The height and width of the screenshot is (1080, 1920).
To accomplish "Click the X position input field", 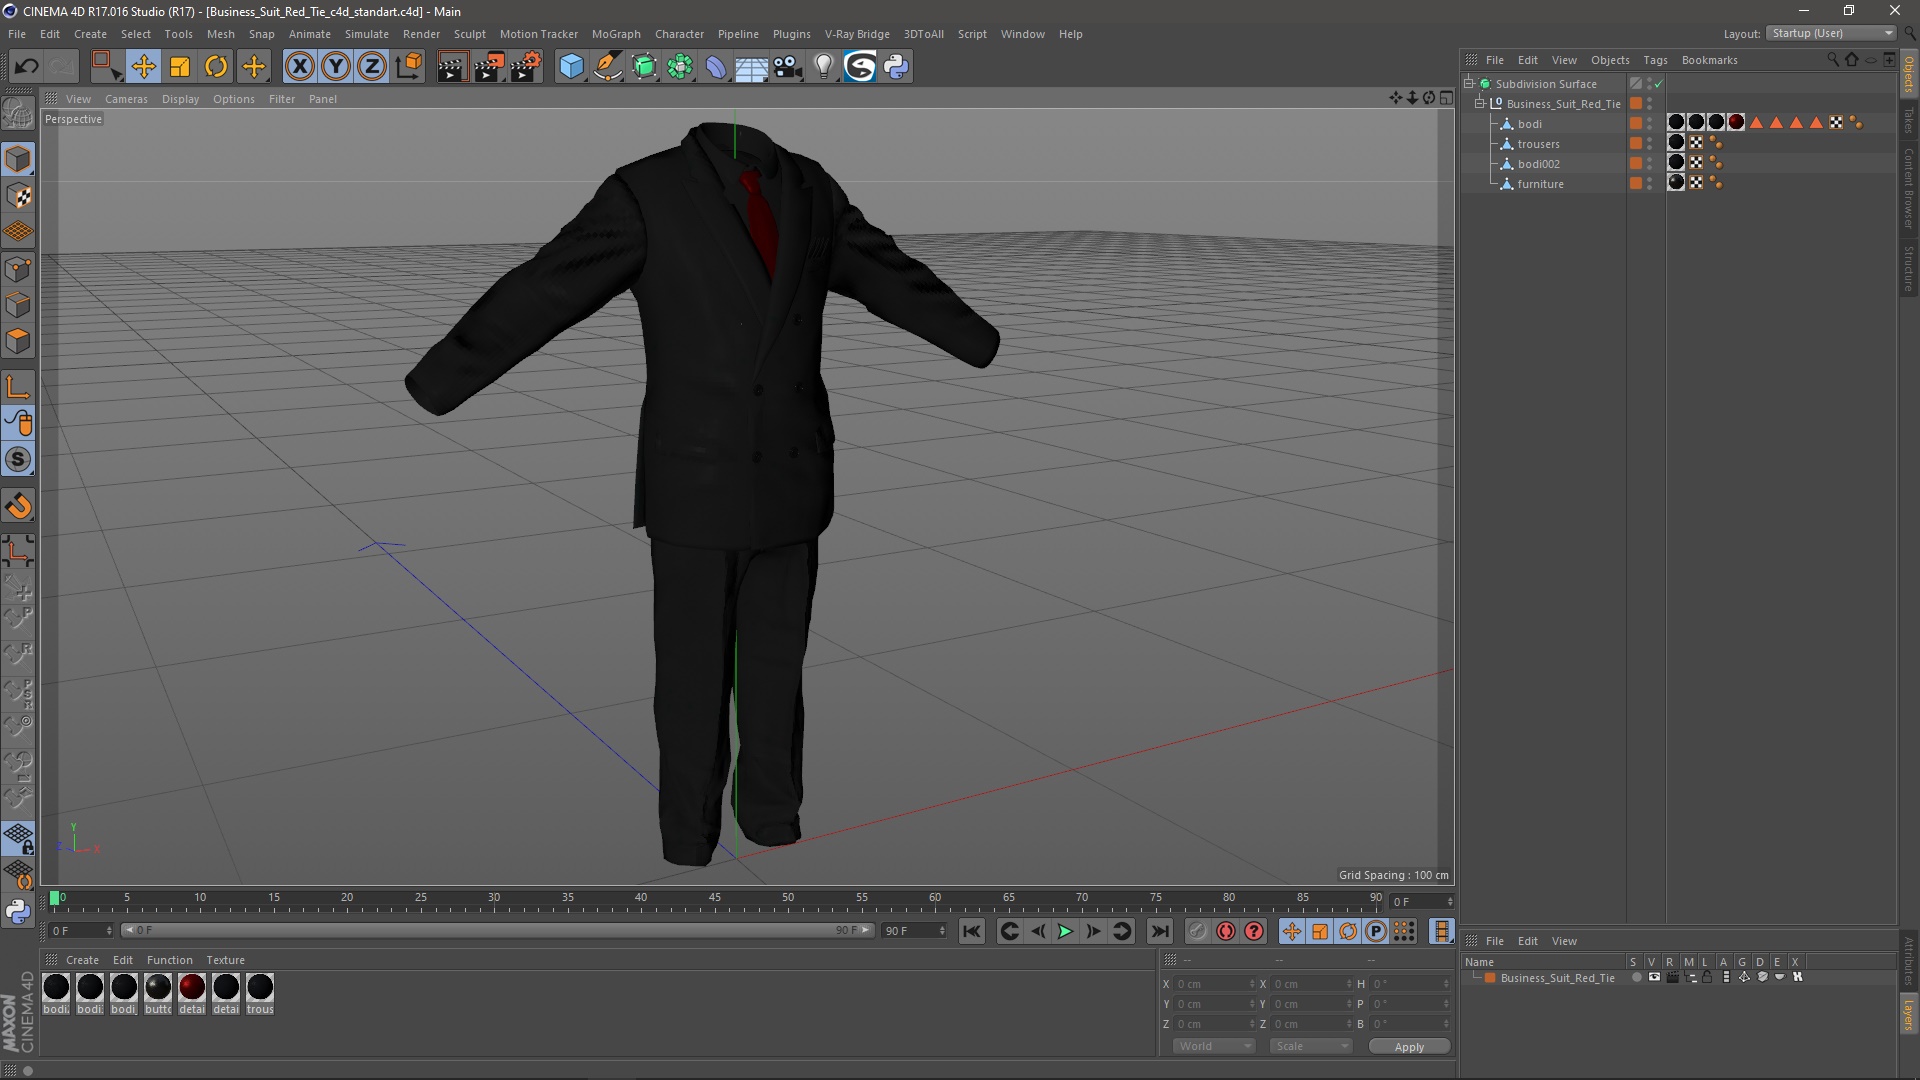I will pos(1213,984).
